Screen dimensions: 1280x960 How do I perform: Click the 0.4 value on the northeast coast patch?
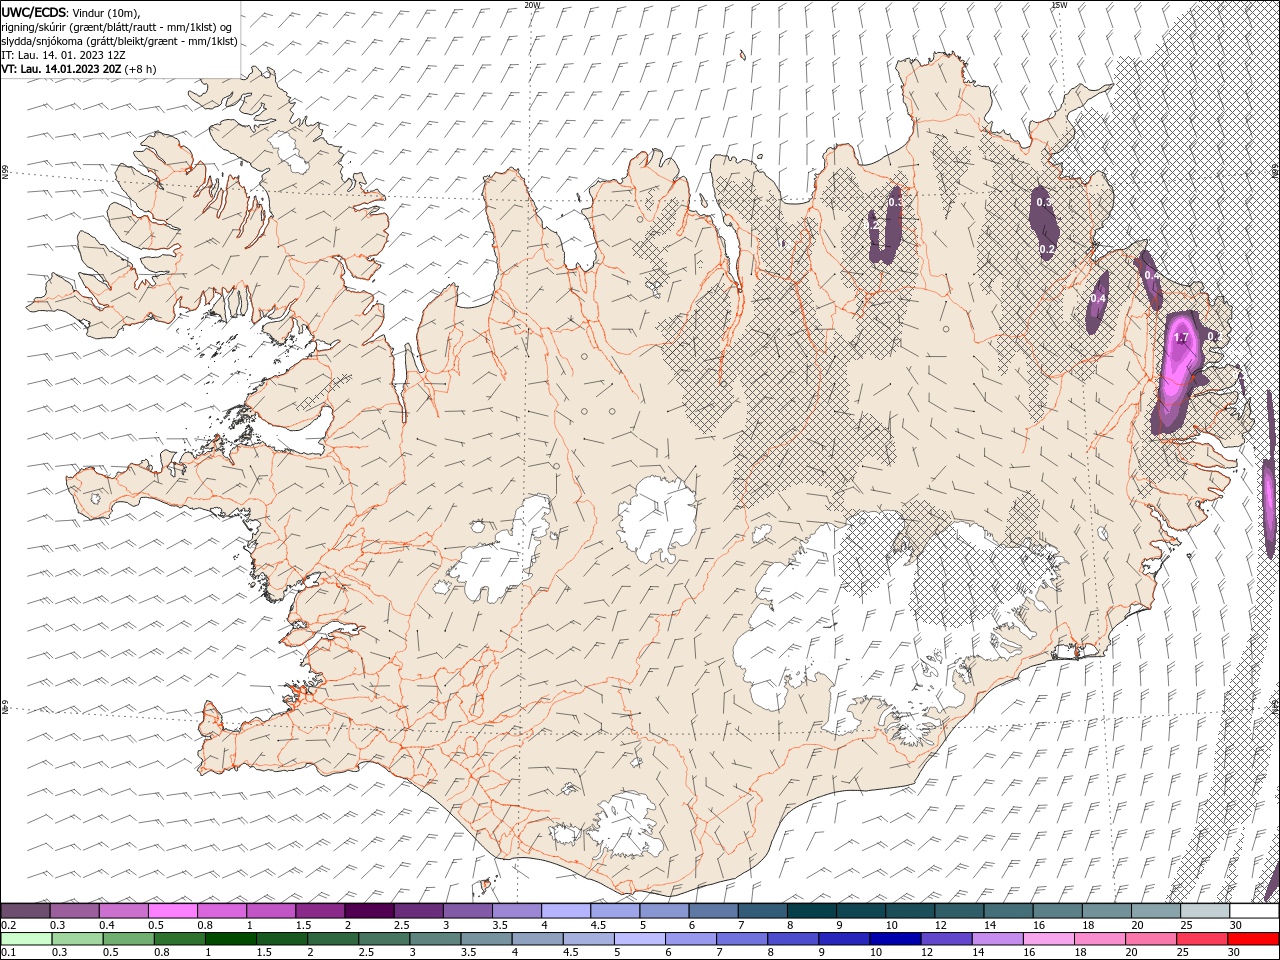[x=1151, y=275]
